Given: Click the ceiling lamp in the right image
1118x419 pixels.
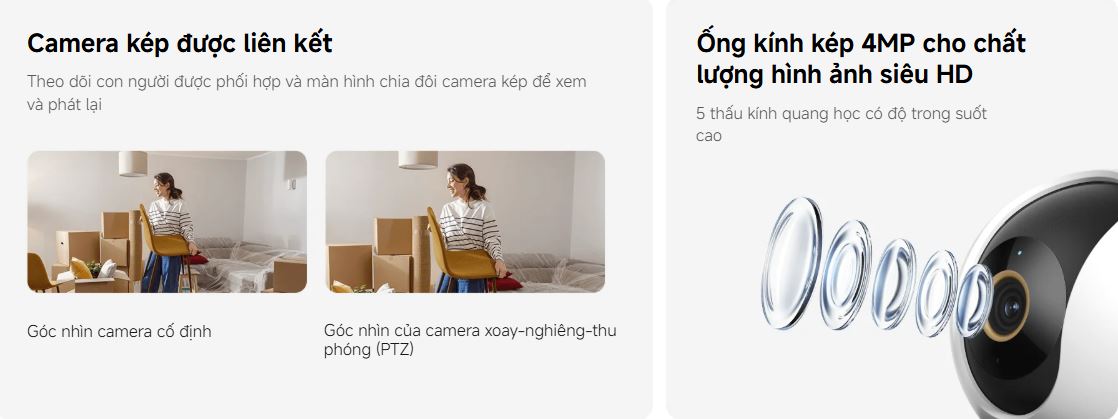Looking at the screenshot, I should click(x=418, y=160).
